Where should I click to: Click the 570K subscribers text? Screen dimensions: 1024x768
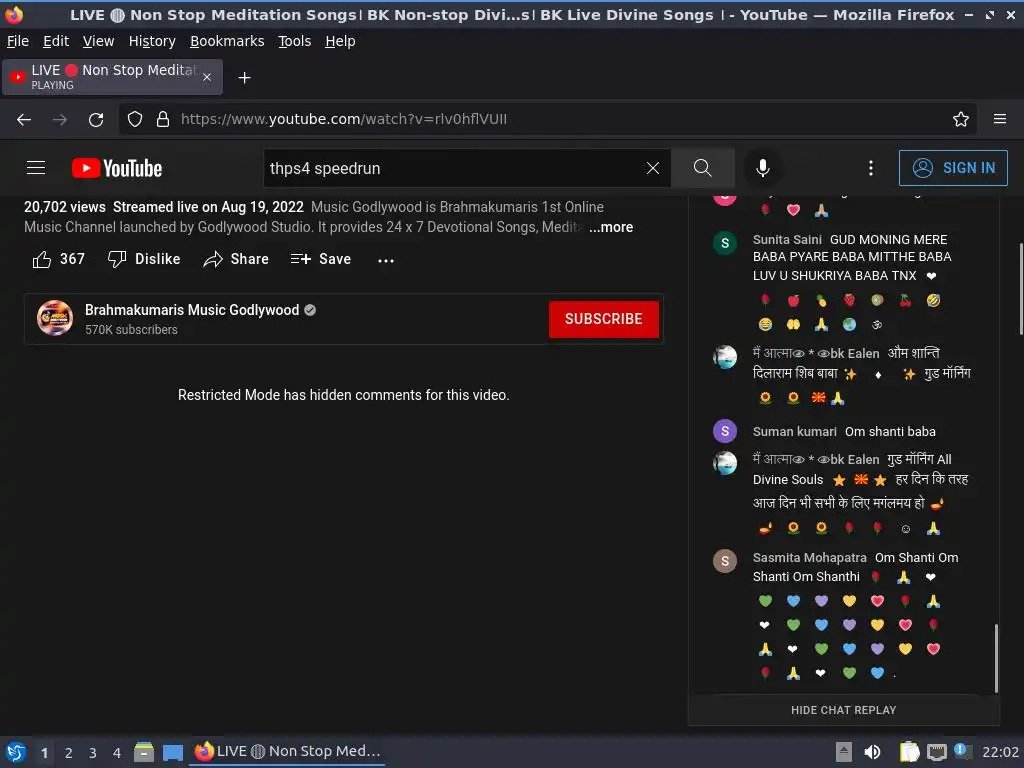point(131,330)
